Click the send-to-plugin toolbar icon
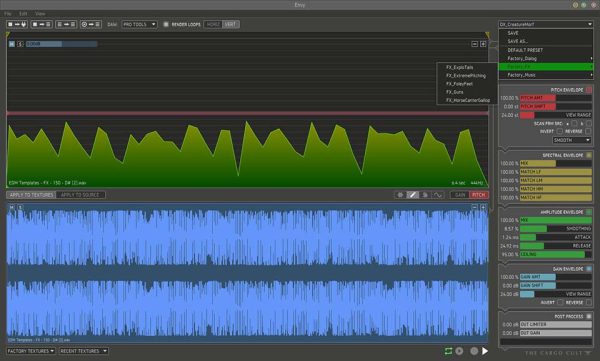Viewport: 600px width, 361px height. [17, 24]
